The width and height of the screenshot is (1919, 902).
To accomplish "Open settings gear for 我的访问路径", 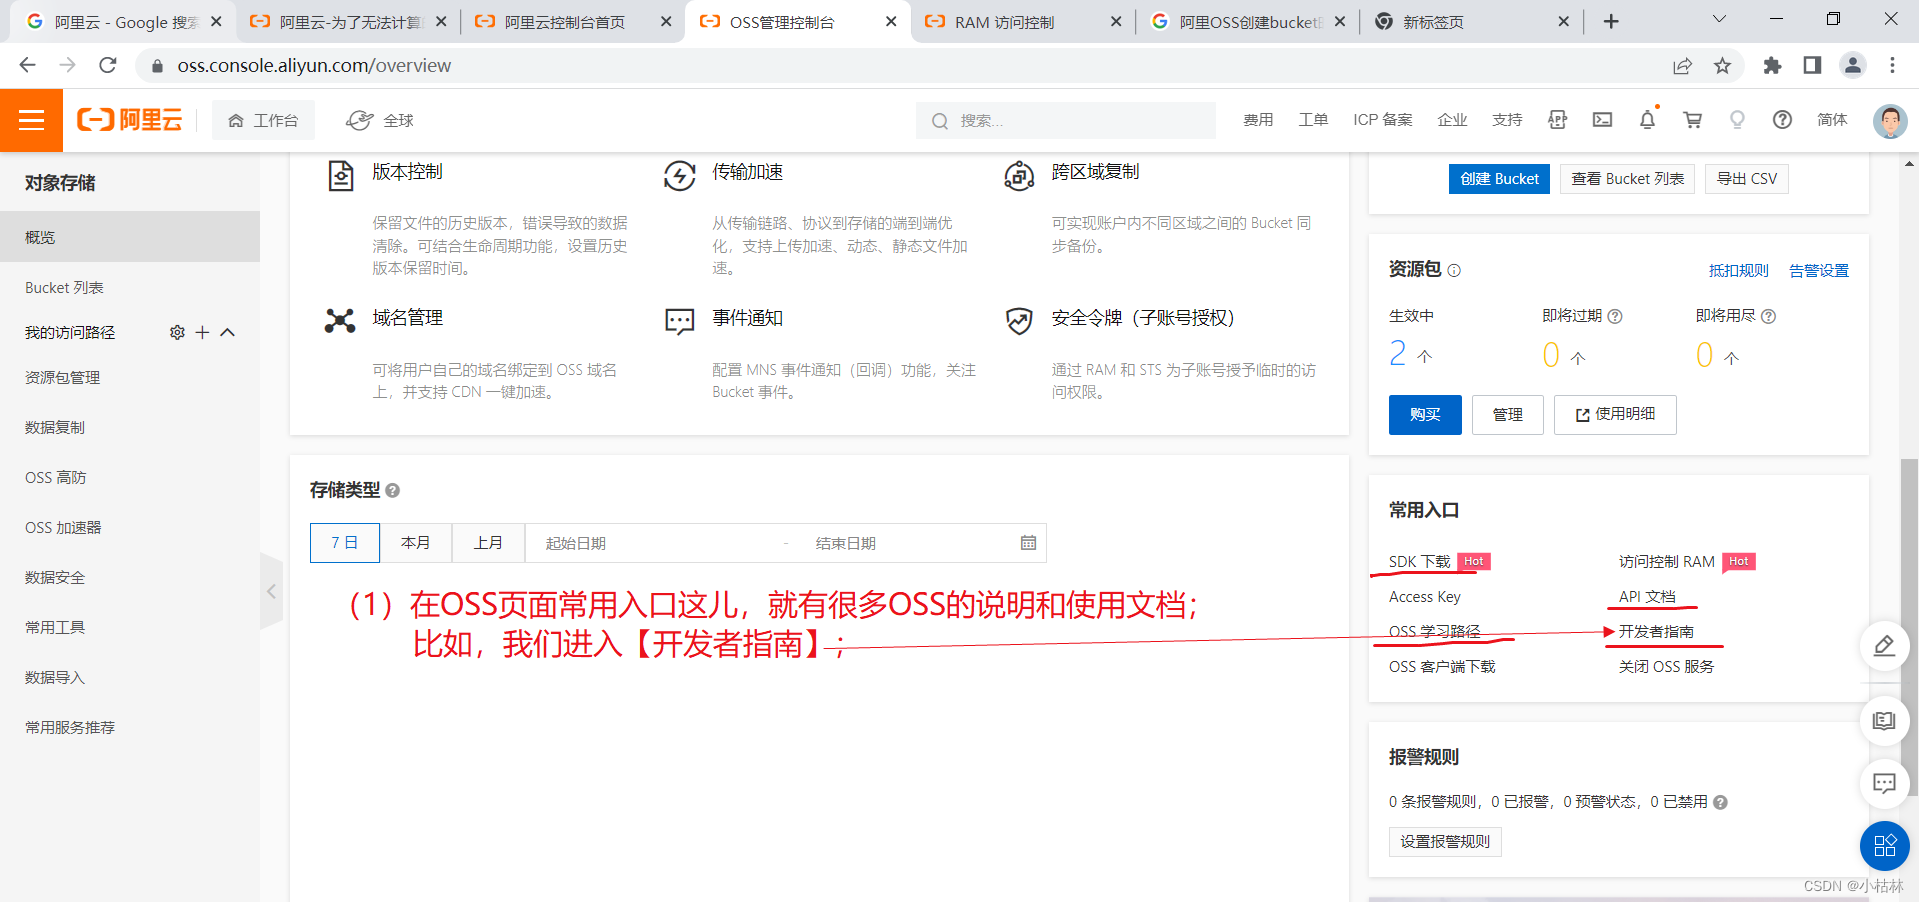I will click(177, 332).
